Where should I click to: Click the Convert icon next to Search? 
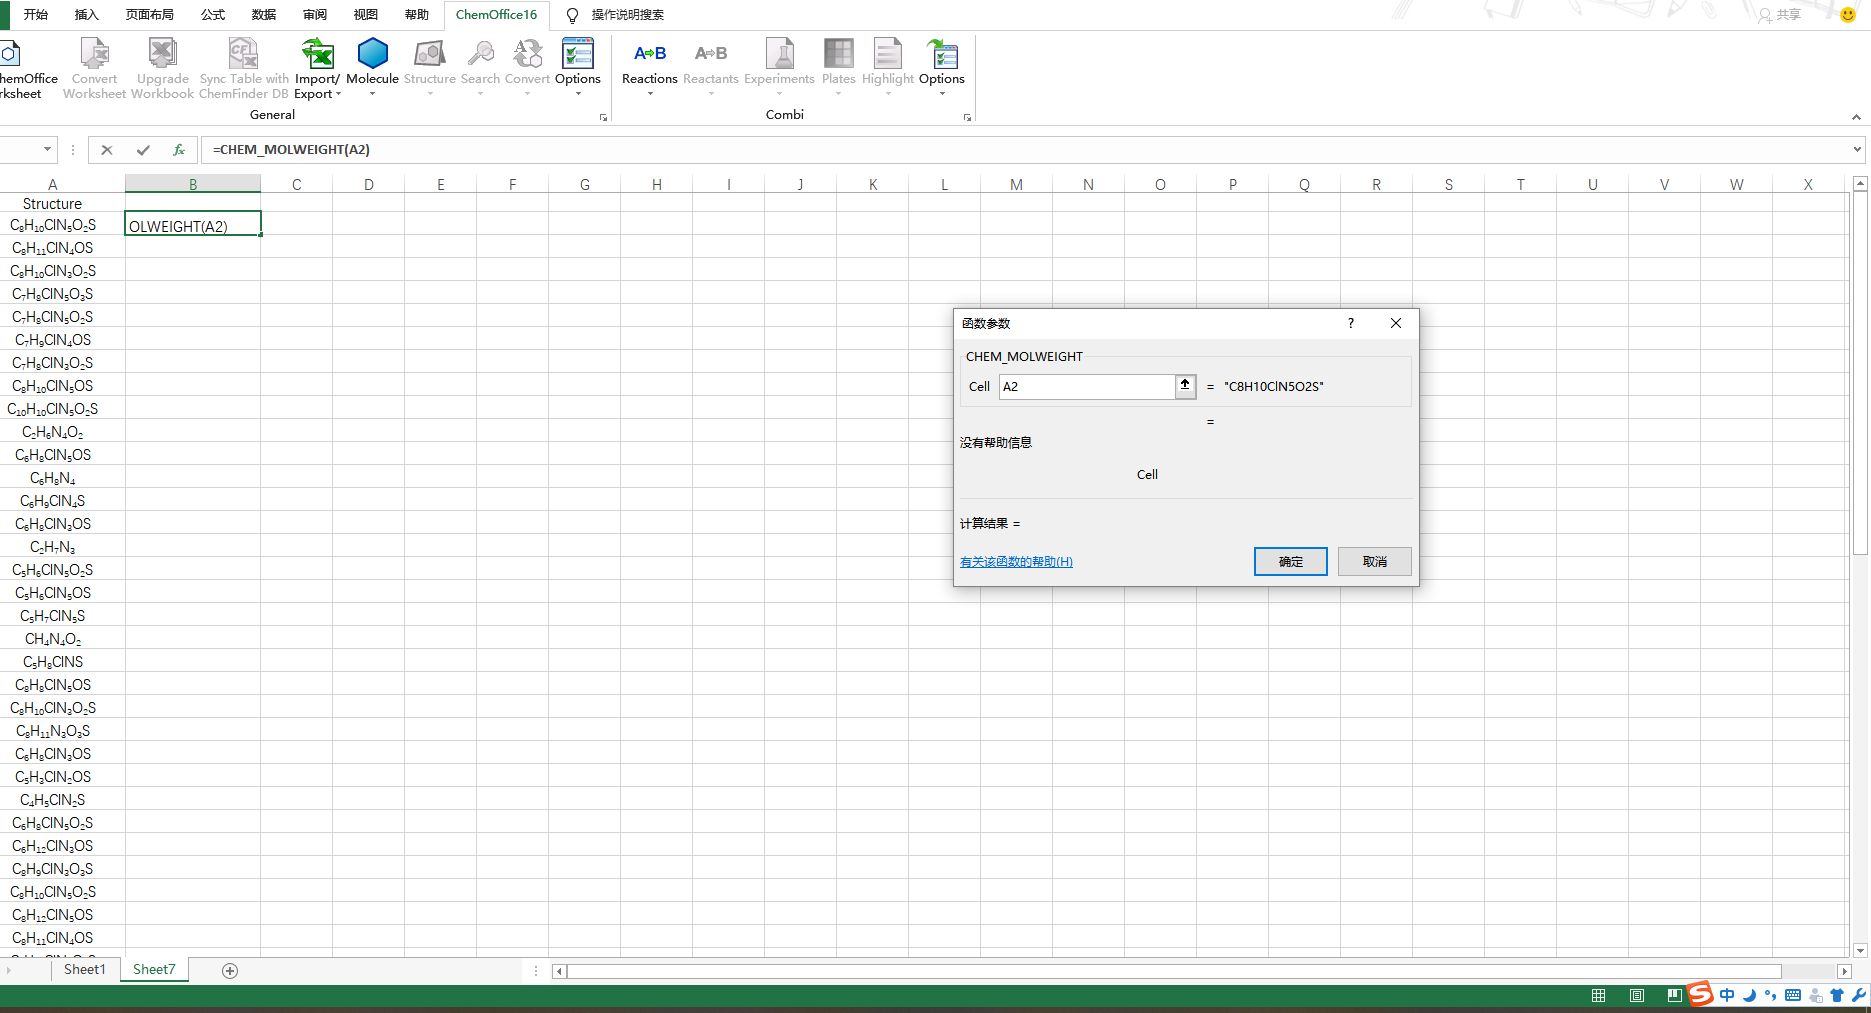coord(527,67)
